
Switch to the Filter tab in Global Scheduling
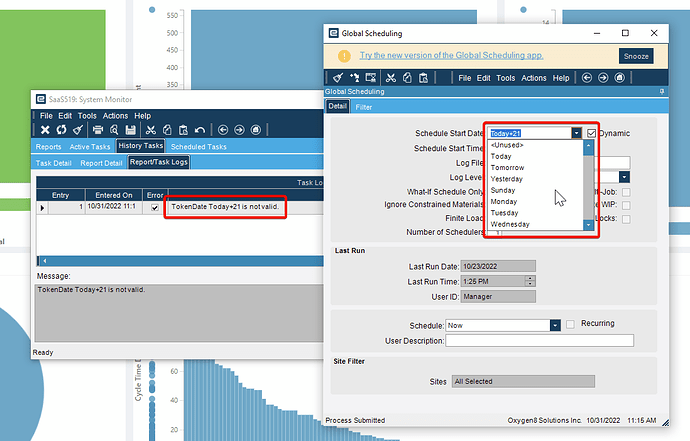point(363,107)
